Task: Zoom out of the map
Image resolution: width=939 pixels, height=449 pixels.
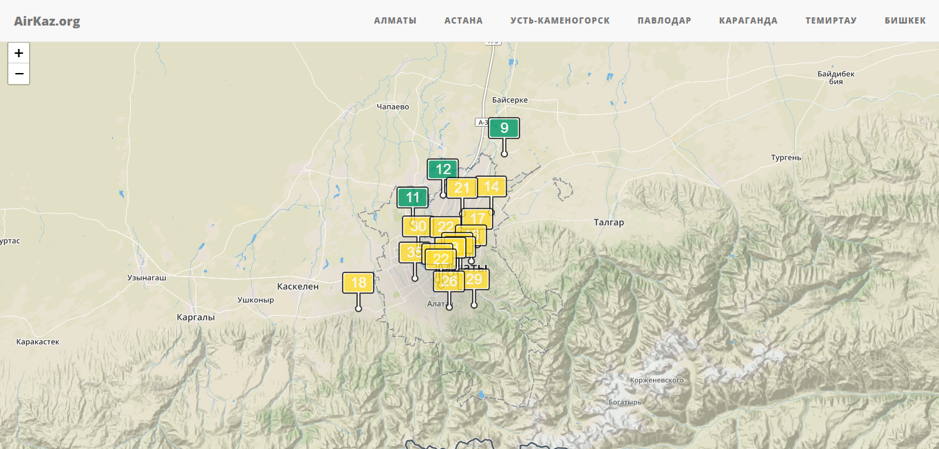Action: [19, 74]
